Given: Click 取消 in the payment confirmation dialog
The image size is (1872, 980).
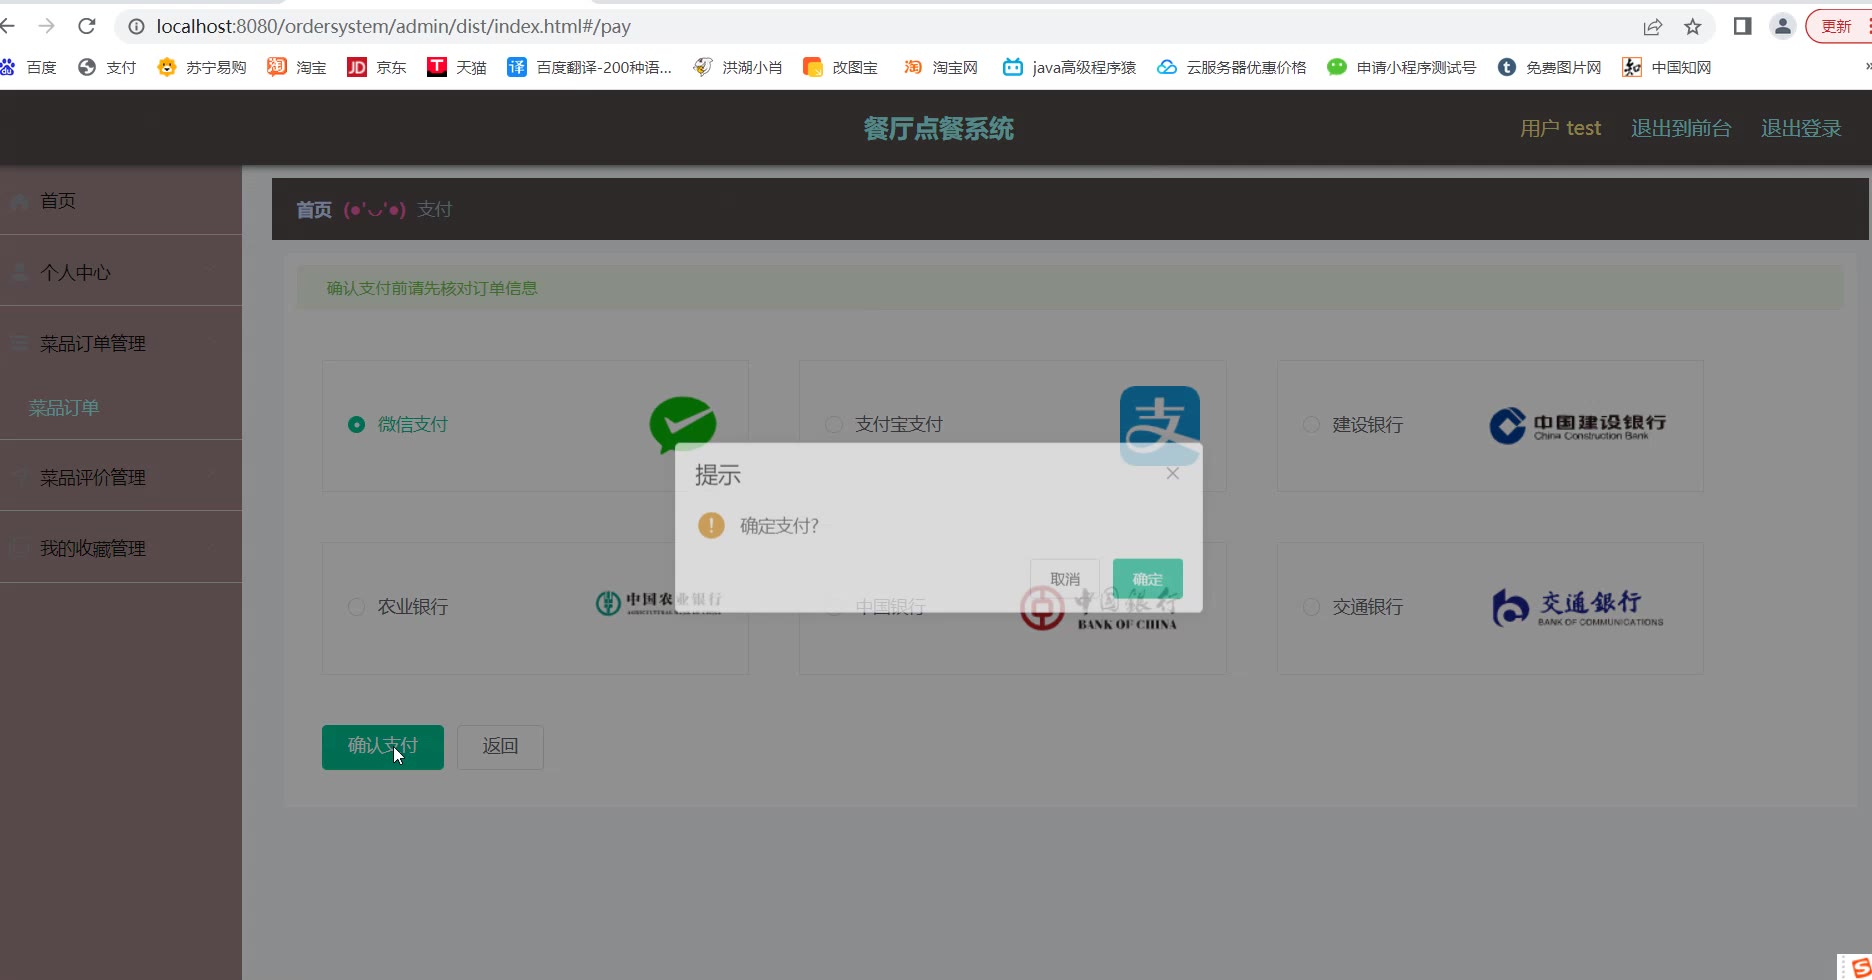Looking at the screenshot, I should click(x=1065, y=579).
